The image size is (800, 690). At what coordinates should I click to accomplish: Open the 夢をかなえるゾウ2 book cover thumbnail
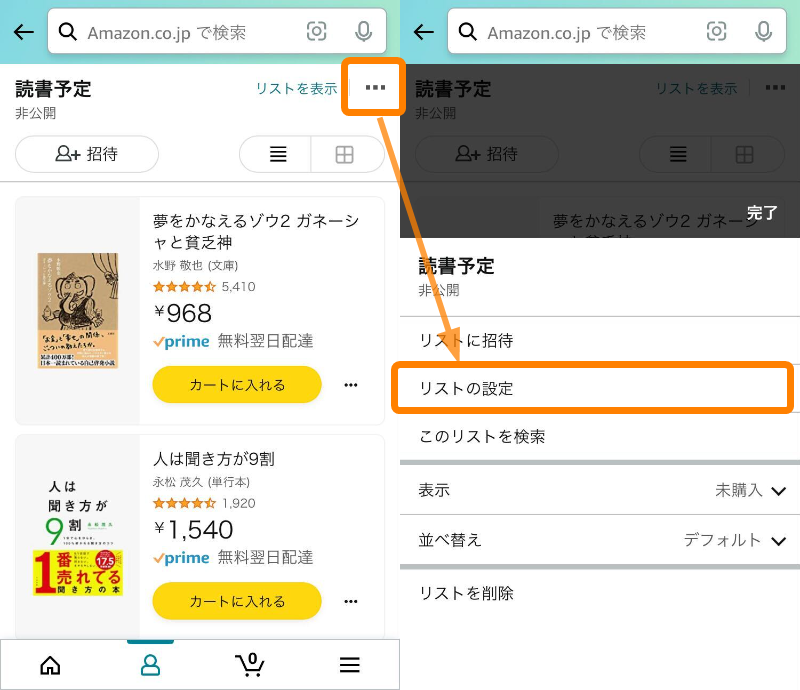pyautogui.click(x=78, y=310)
